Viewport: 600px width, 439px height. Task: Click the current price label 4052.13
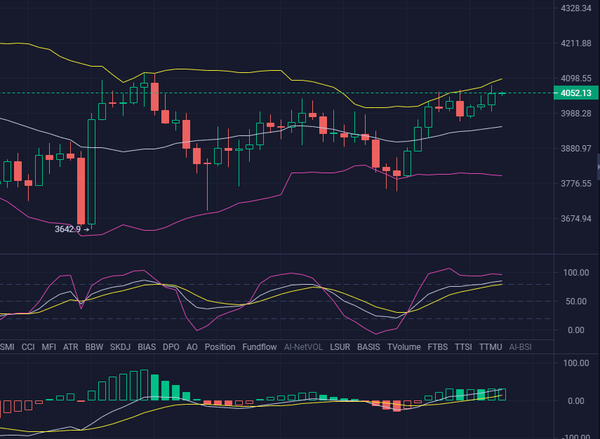(576, 93)
